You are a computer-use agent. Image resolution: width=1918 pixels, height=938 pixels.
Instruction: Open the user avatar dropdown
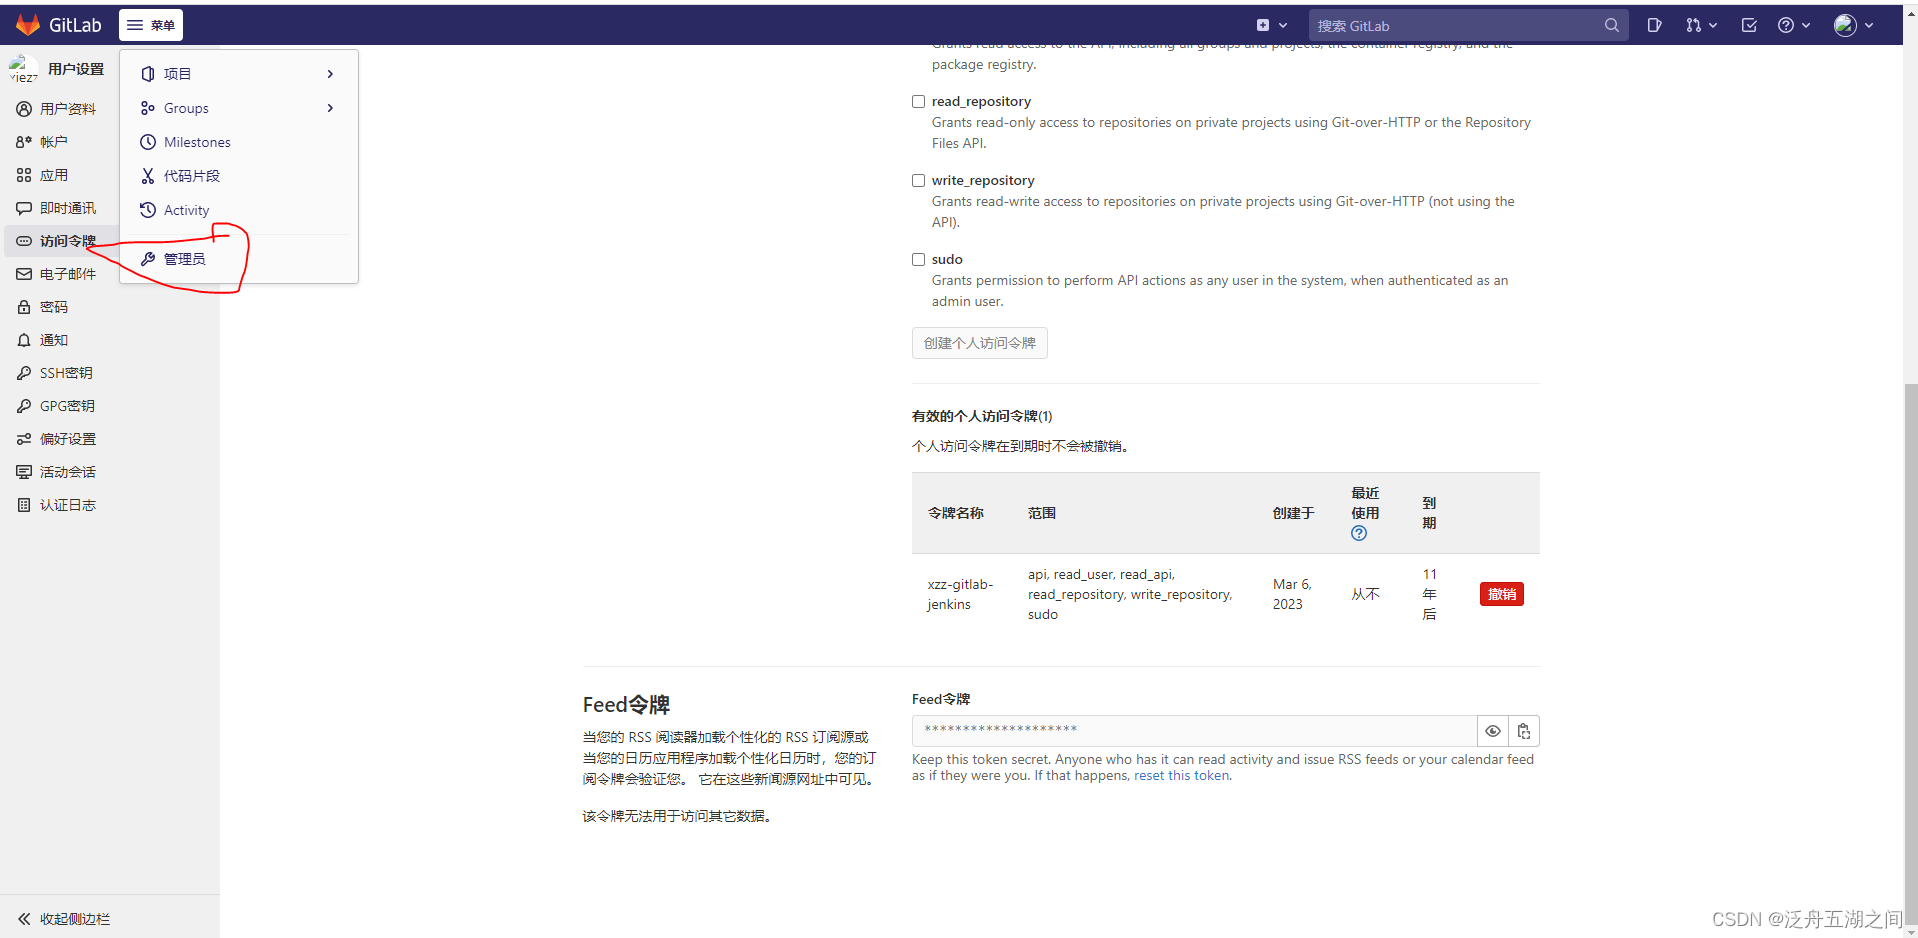pos(1854,25)
